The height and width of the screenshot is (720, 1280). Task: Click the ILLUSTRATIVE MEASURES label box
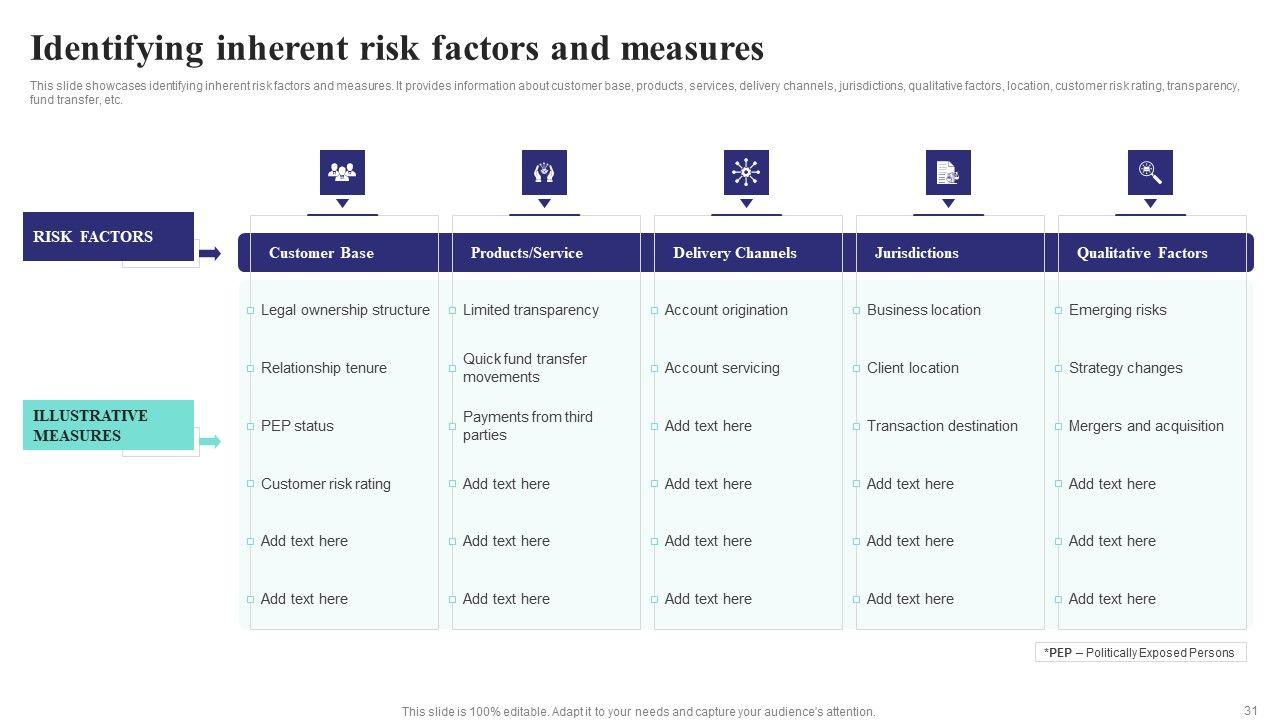[108, 425]
